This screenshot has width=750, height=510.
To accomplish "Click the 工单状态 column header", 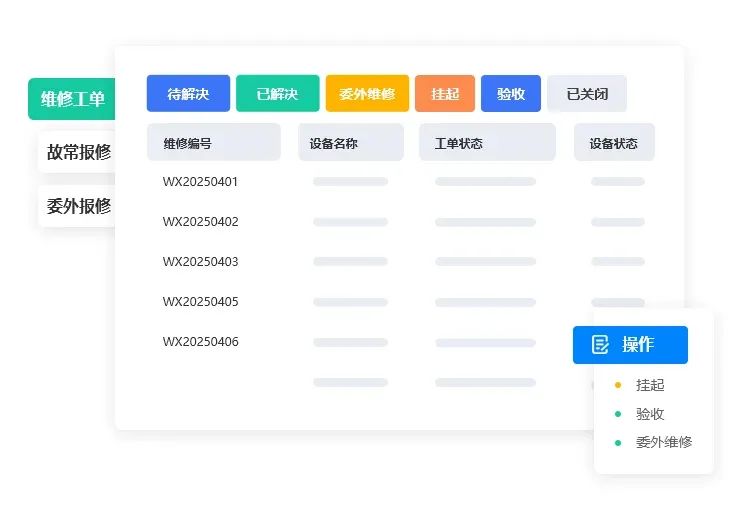I will 487,143.
